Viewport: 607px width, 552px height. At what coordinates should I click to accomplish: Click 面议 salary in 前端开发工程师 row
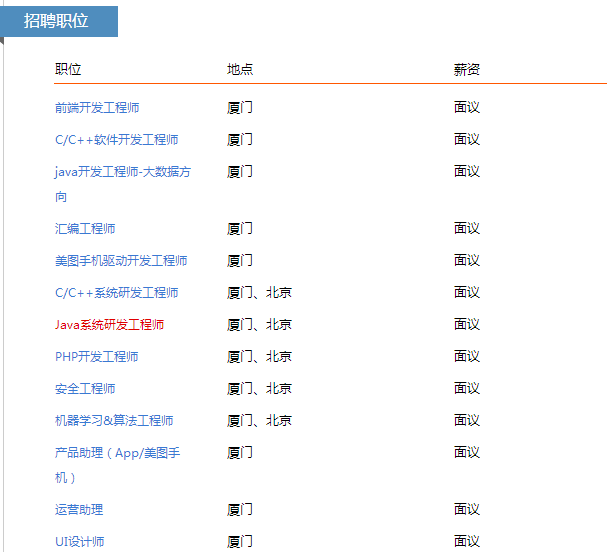(x=466, y=107)
